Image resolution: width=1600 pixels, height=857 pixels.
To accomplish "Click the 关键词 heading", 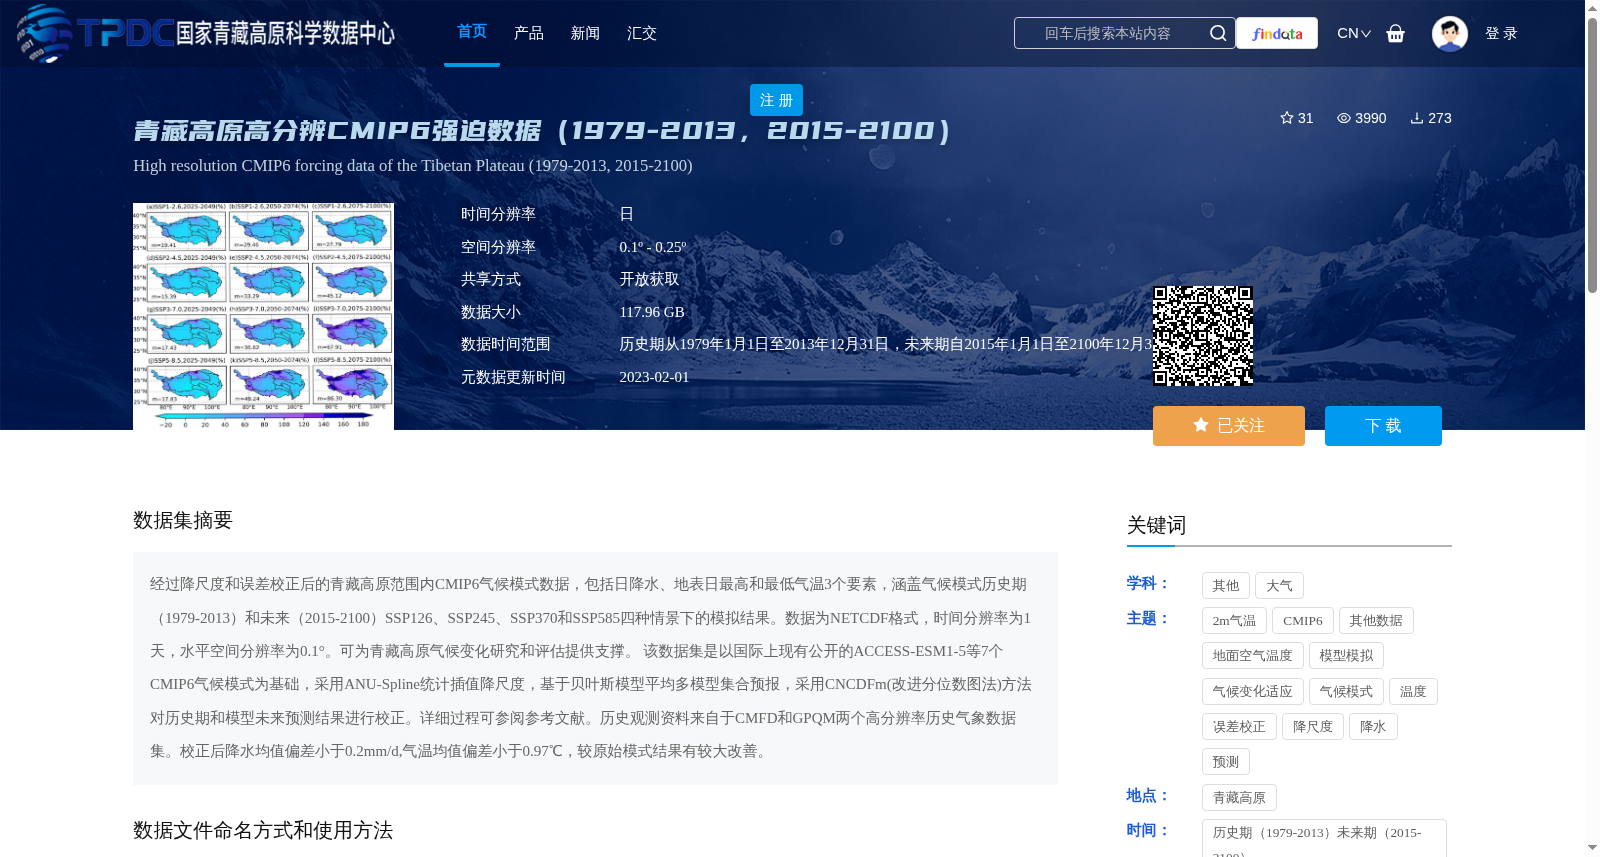I will 1156,525.
